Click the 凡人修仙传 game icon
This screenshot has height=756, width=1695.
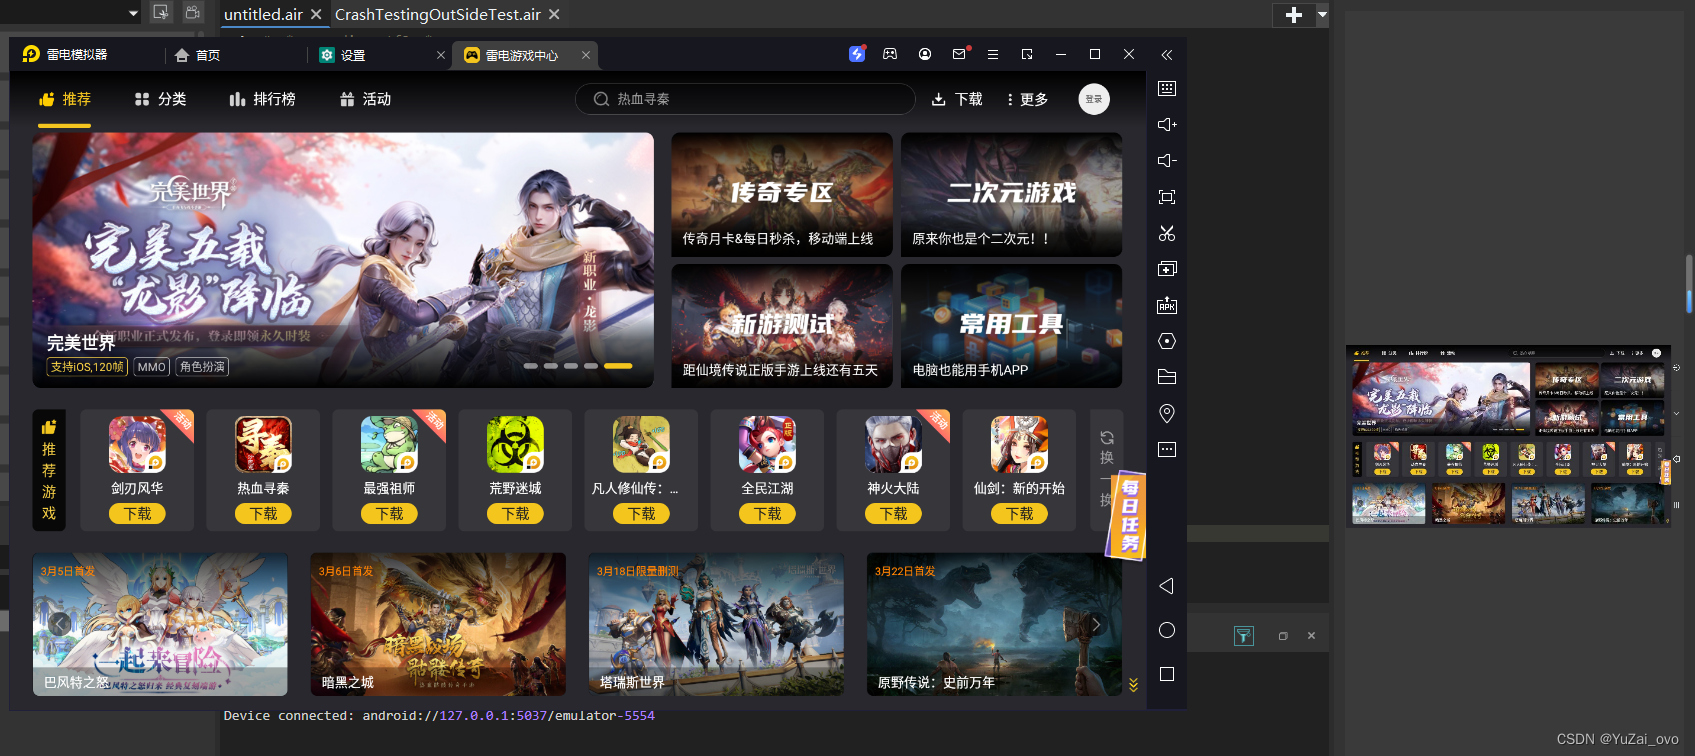(641, 444)
